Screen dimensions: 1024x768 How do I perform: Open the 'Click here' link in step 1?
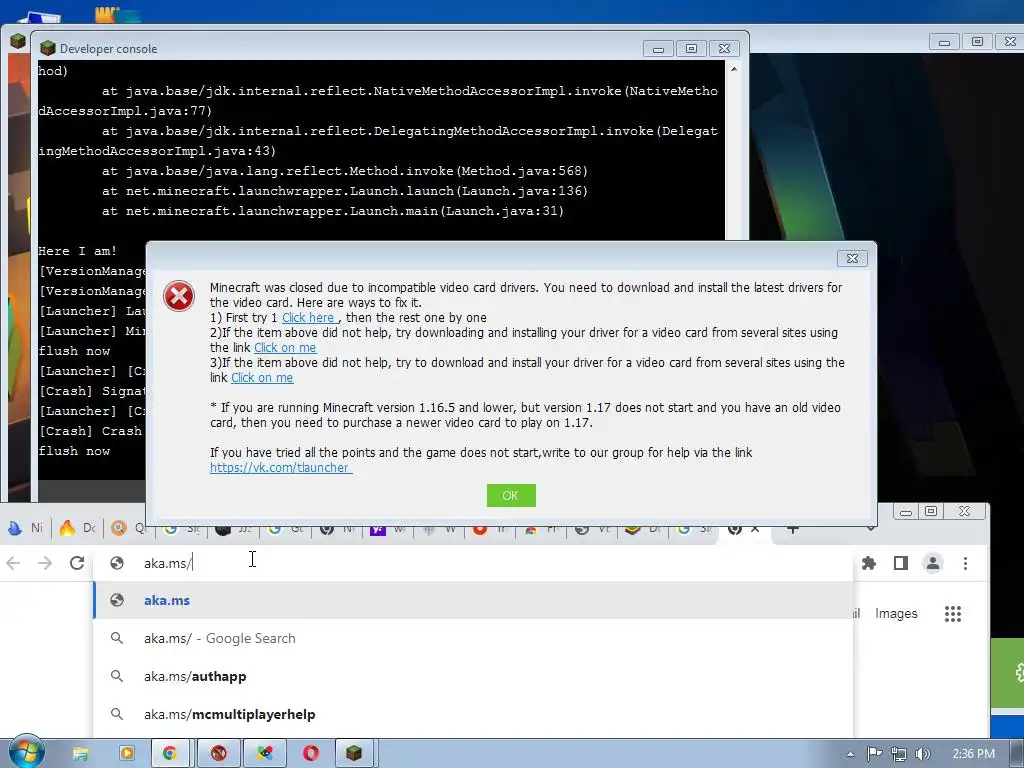[308, 317]
